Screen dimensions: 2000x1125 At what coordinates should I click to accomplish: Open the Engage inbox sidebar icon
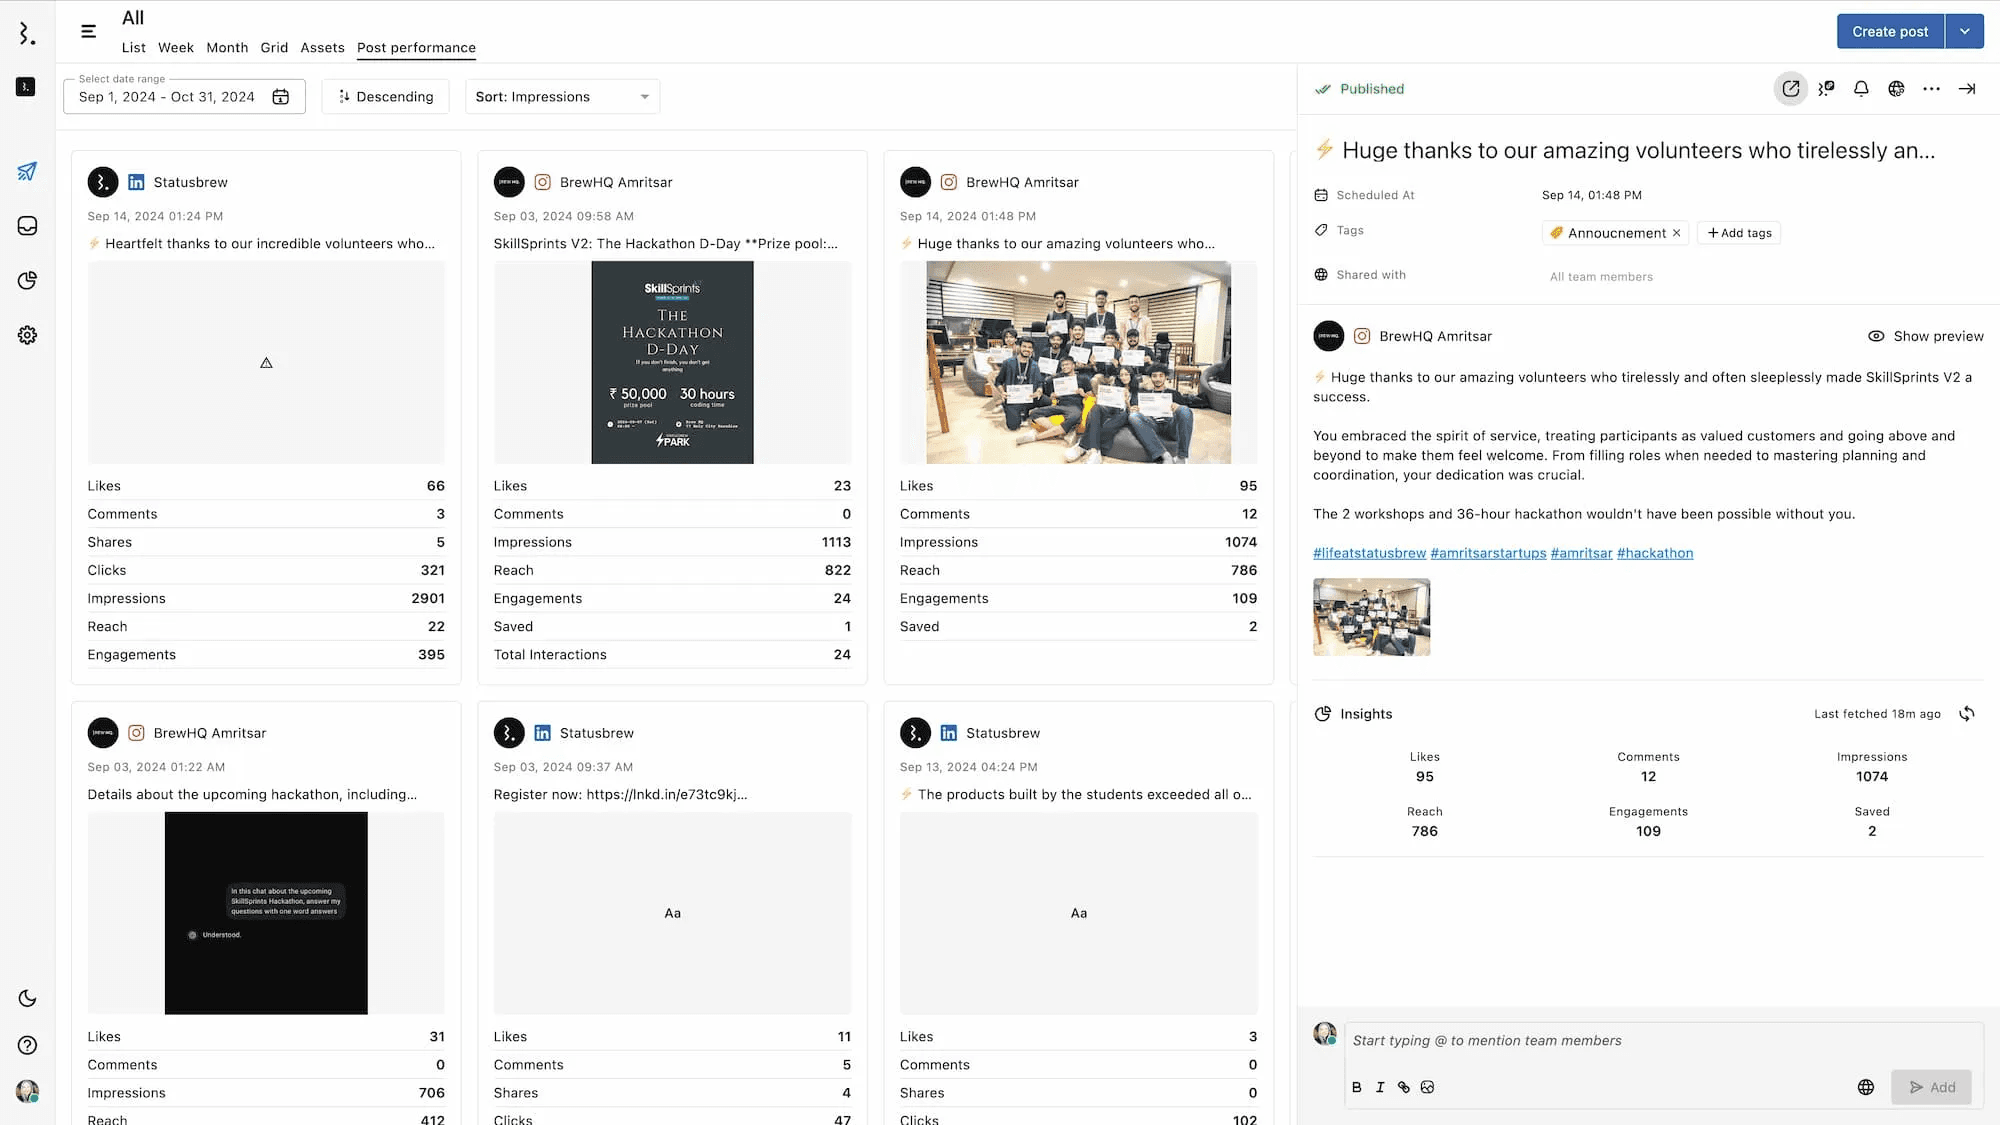click(x=27, y=226)
